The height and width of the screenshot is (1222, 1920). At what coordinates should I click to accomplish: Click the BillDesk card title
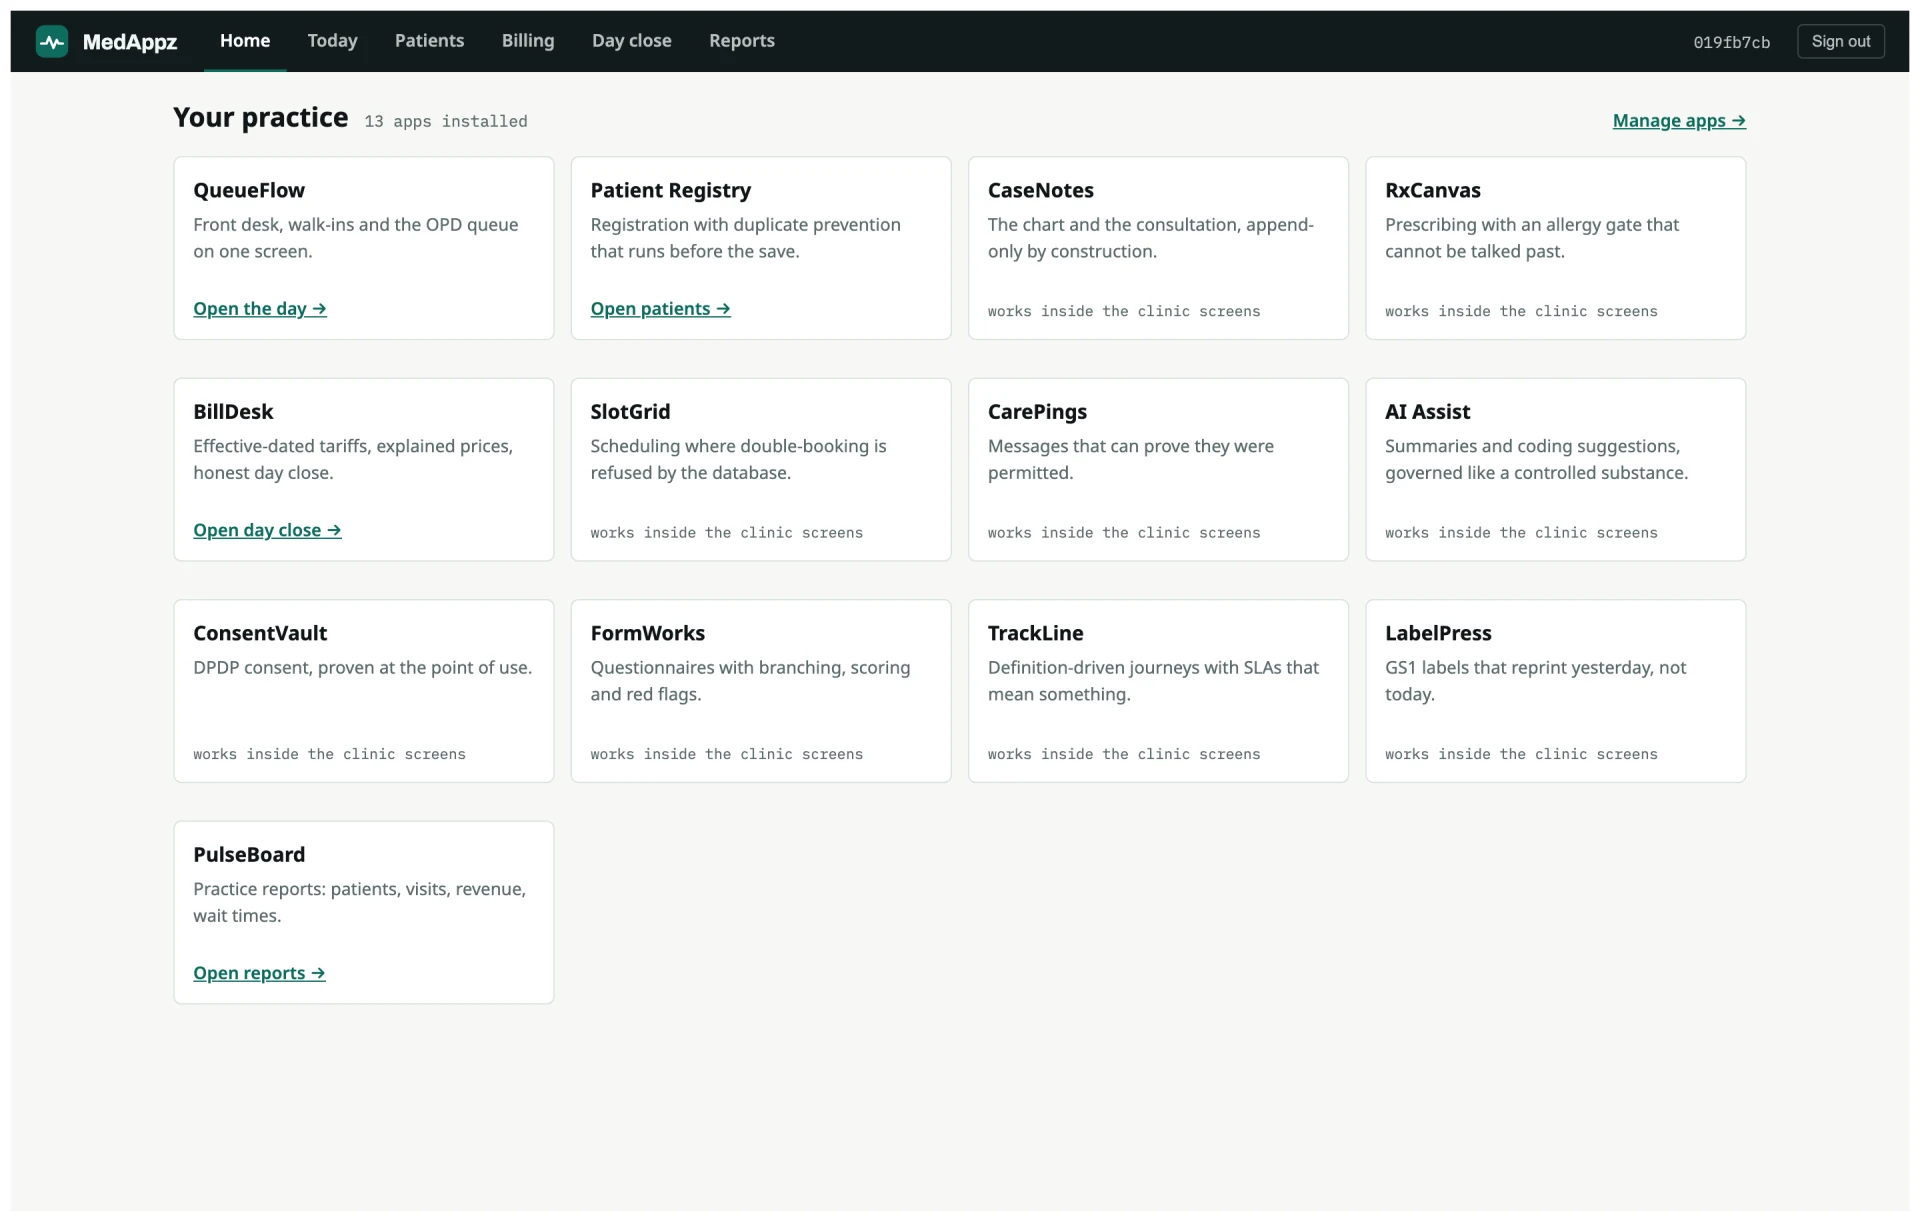click(x=233, y=412)
